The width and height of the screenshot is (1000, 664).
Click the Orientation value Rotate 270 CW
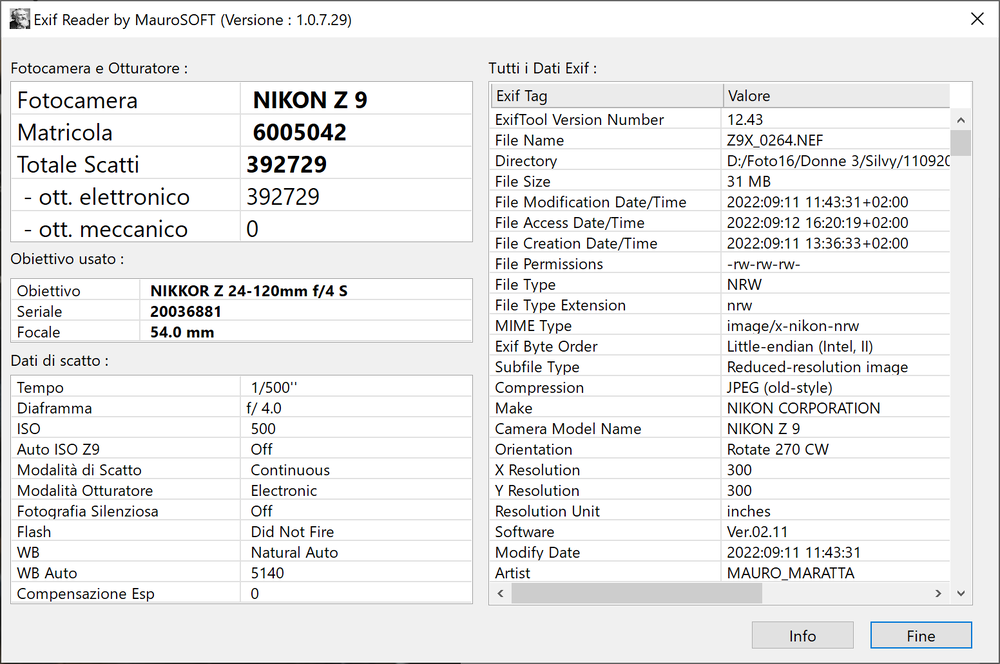(x=777, y=450)
